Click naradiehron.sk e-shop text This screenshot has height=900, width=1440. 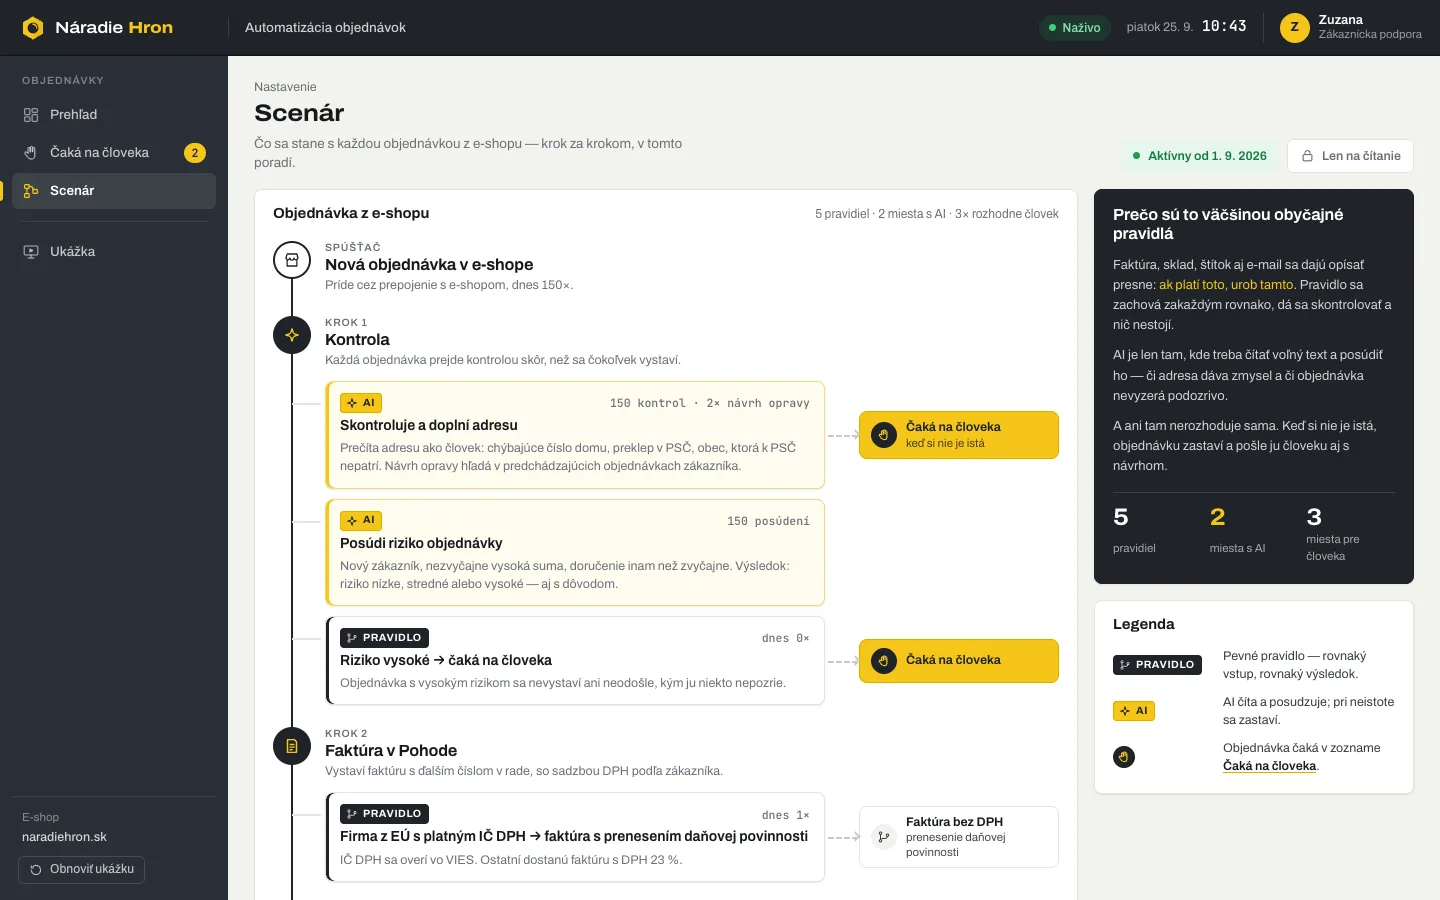point(64,837)
